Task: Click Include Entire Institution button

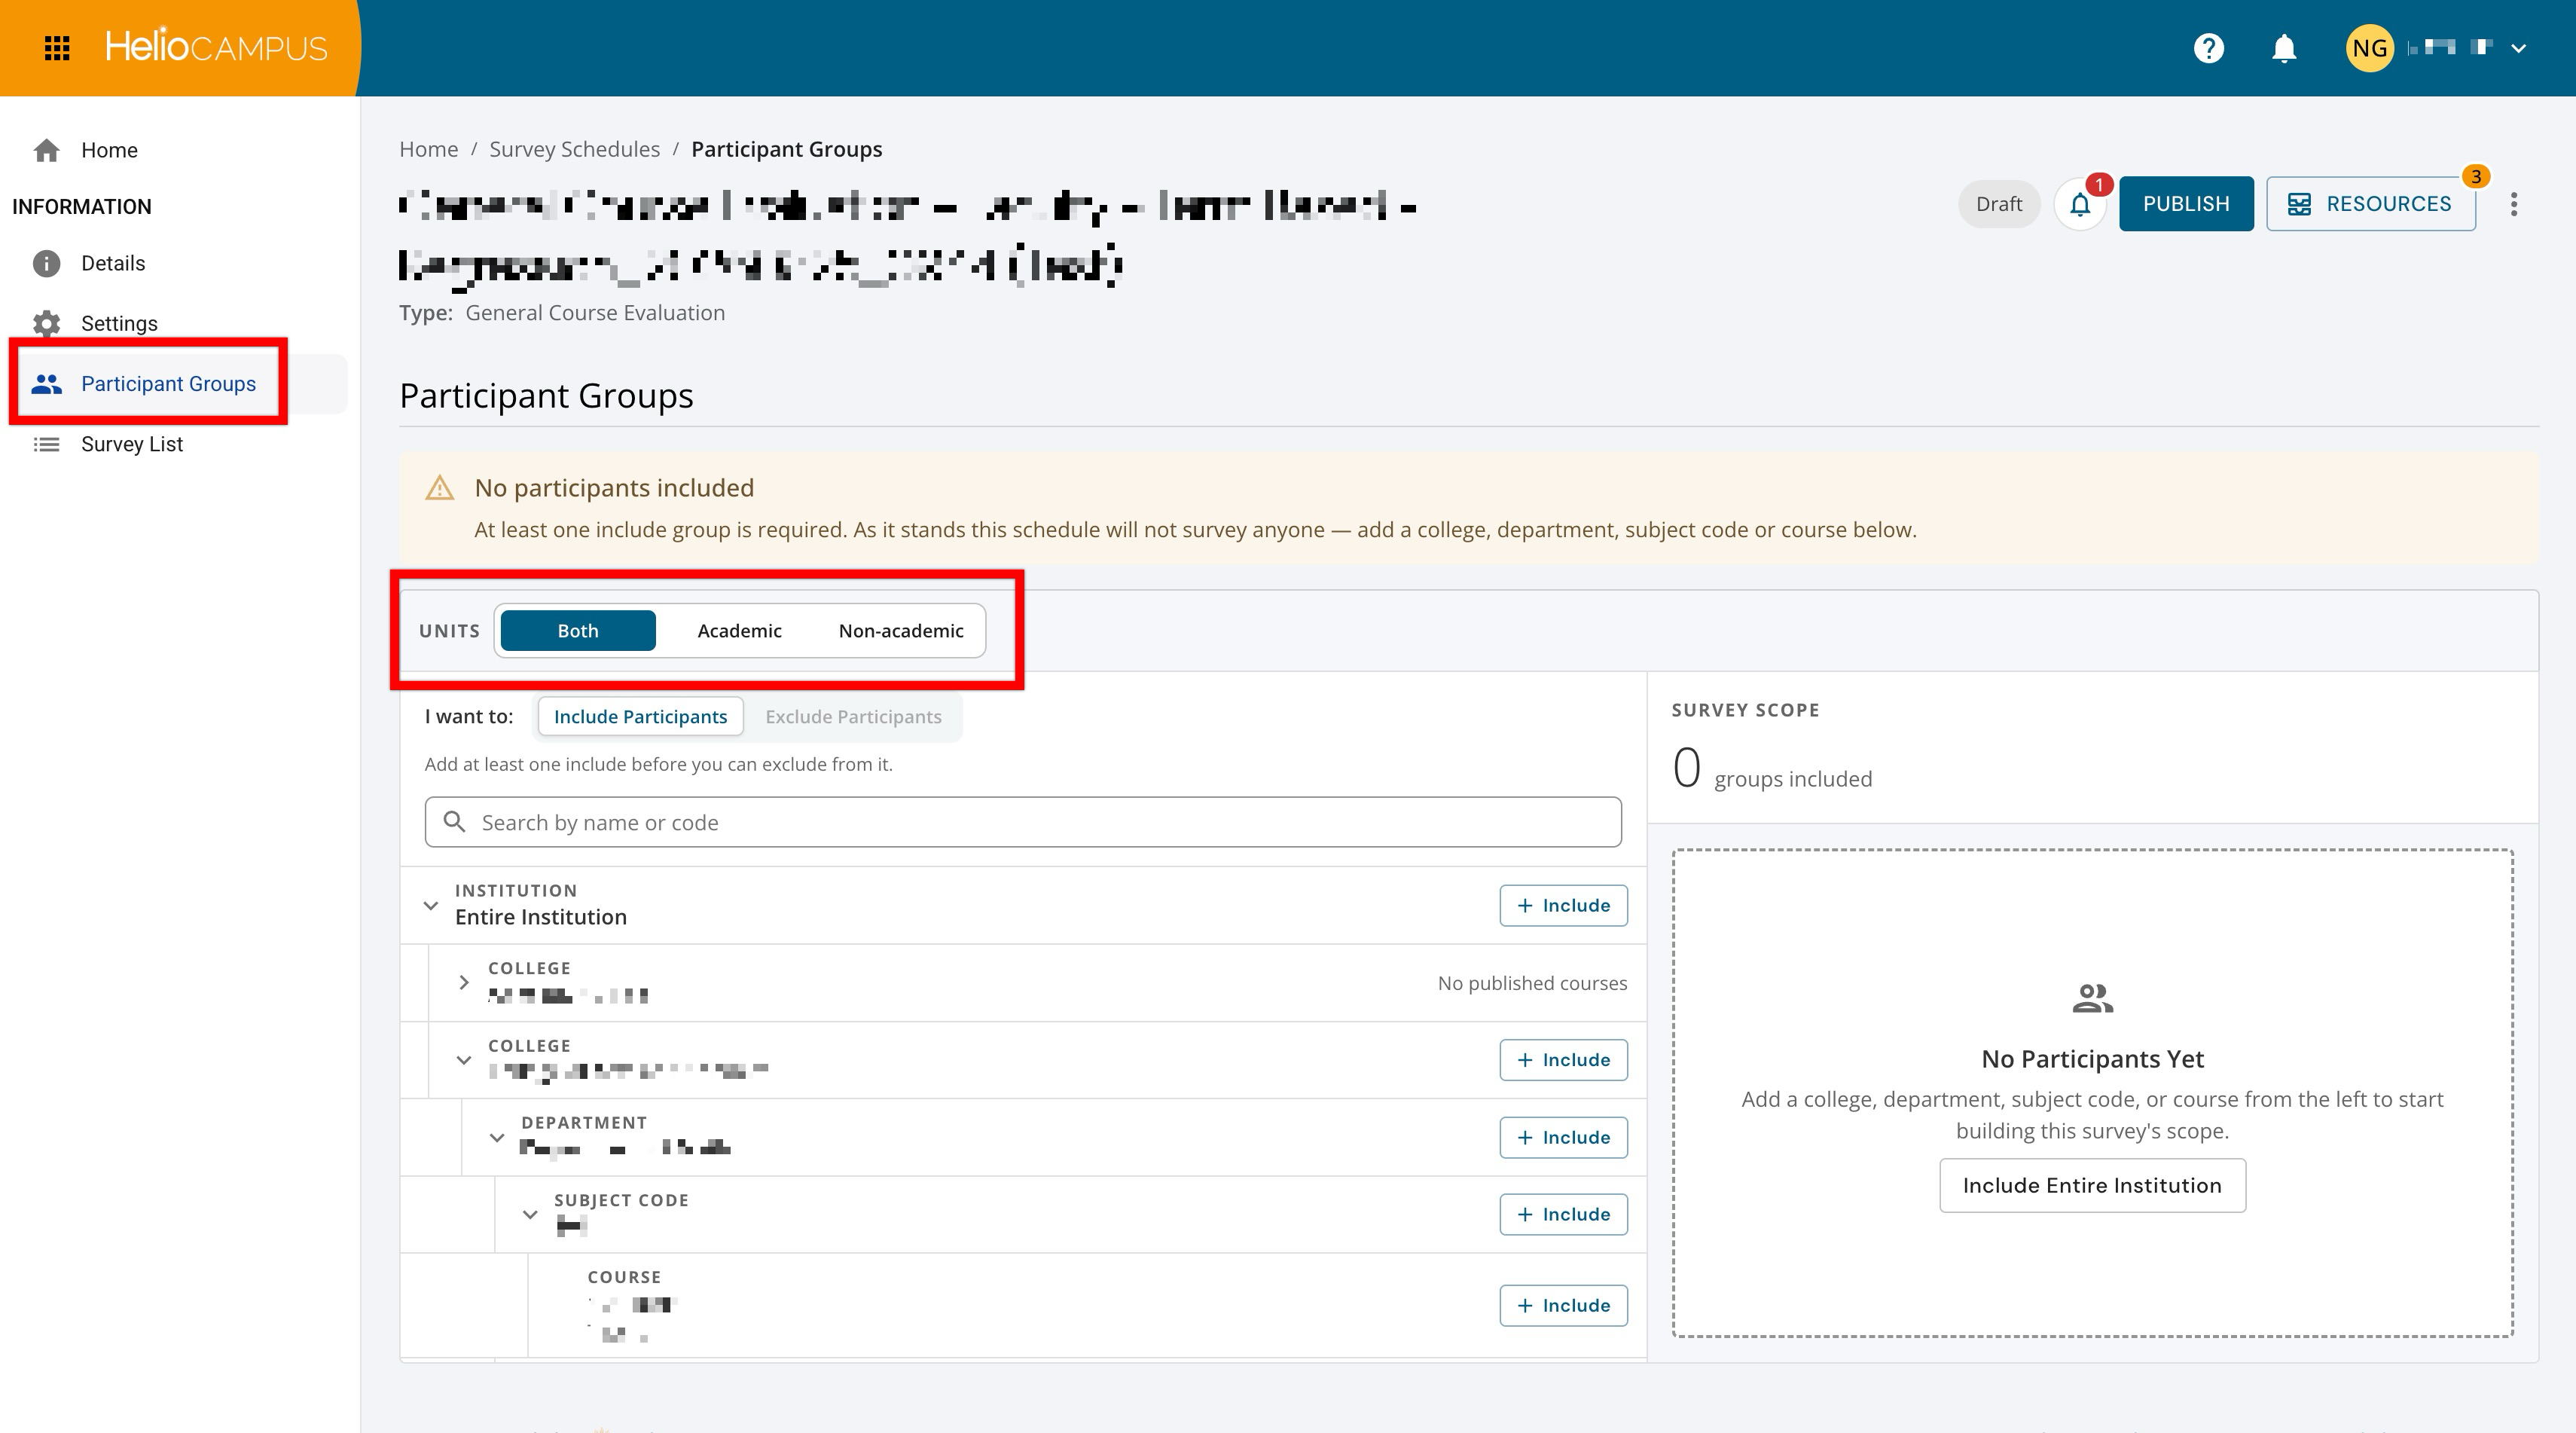Action: pos(2092,1186)
